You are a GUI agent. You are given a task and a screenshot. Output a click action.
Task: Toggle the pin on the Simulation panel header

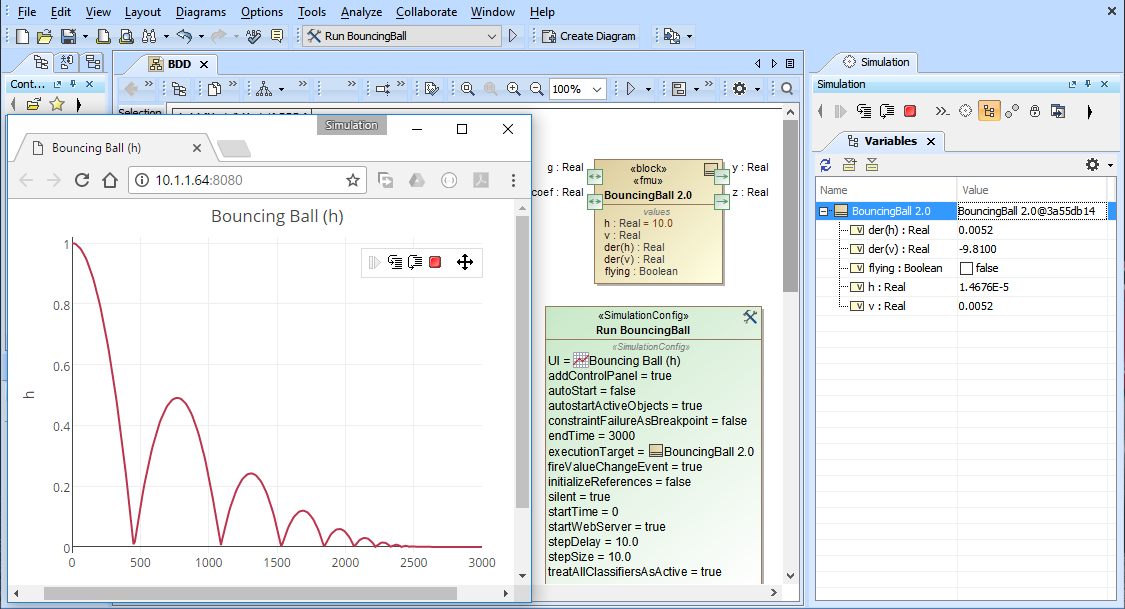(1088, 84)
